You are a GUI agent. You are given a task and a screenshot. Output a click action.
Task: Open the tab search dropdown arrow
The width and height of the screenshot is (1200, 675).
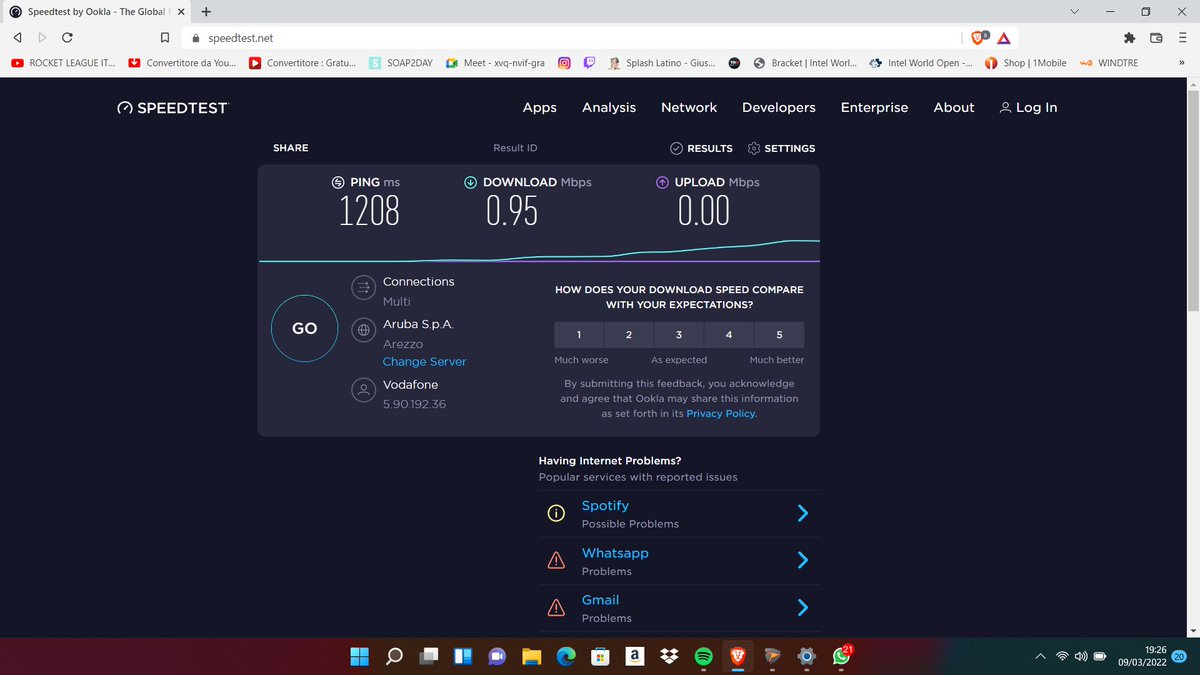tap(1075, 12)
